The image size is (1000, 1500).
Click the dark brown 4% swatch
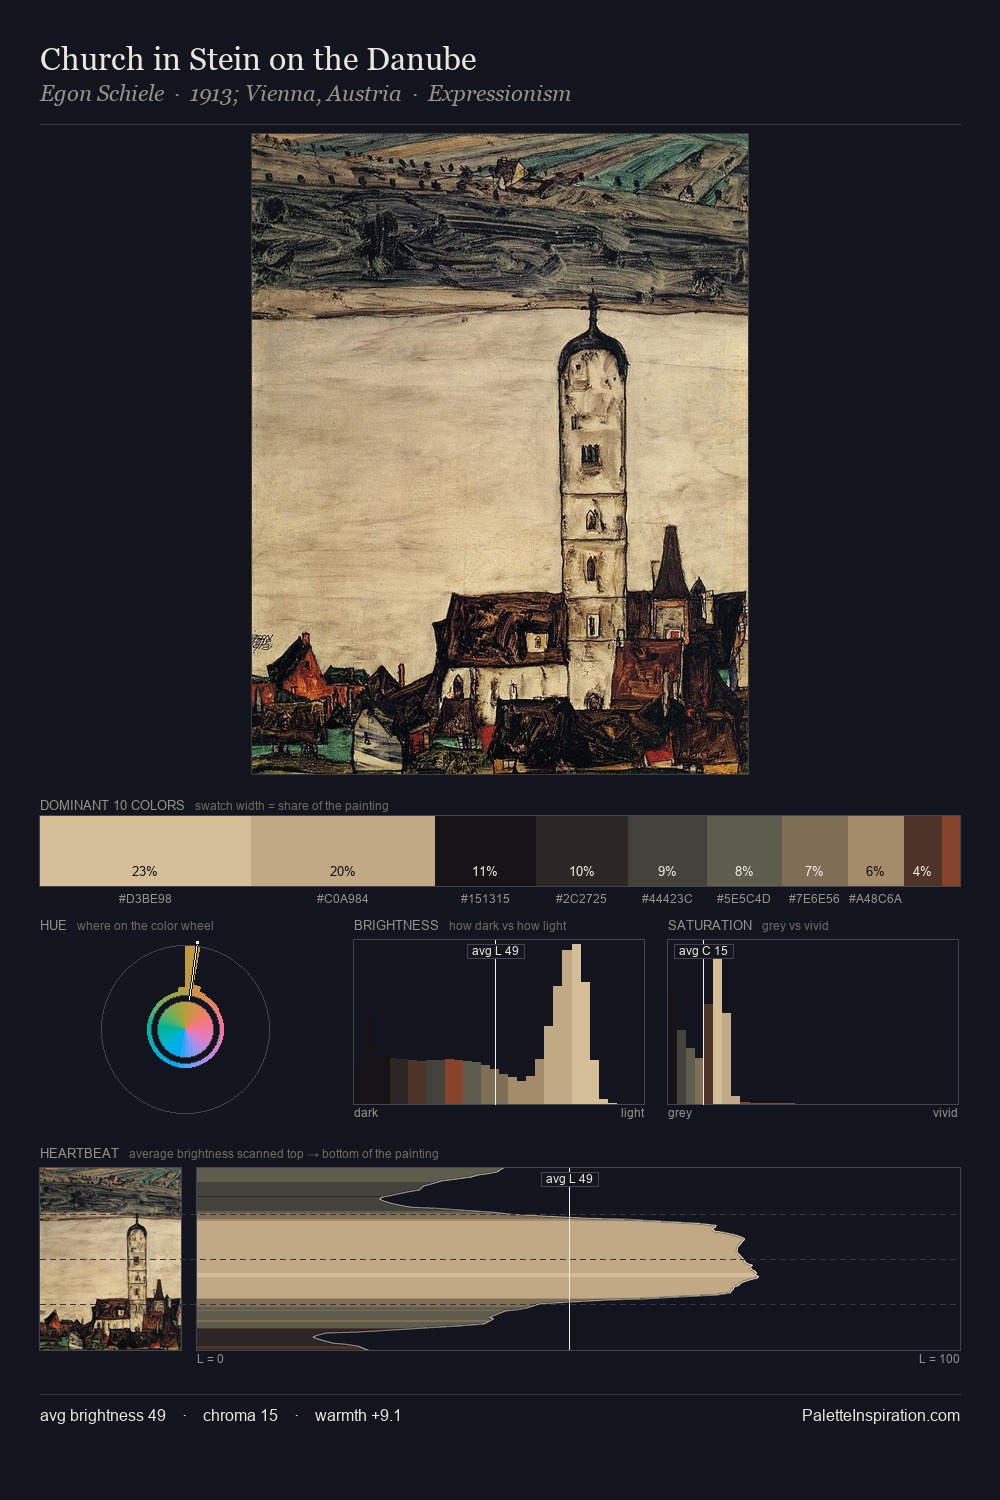point(922,851)
